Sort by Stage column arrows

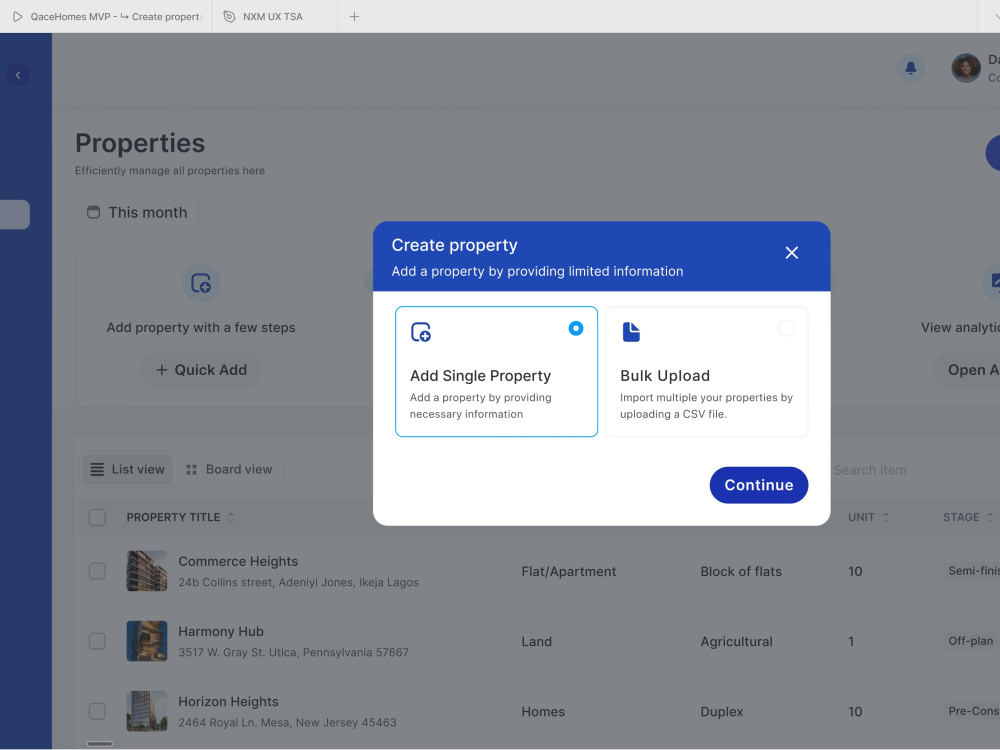[990, 517]
